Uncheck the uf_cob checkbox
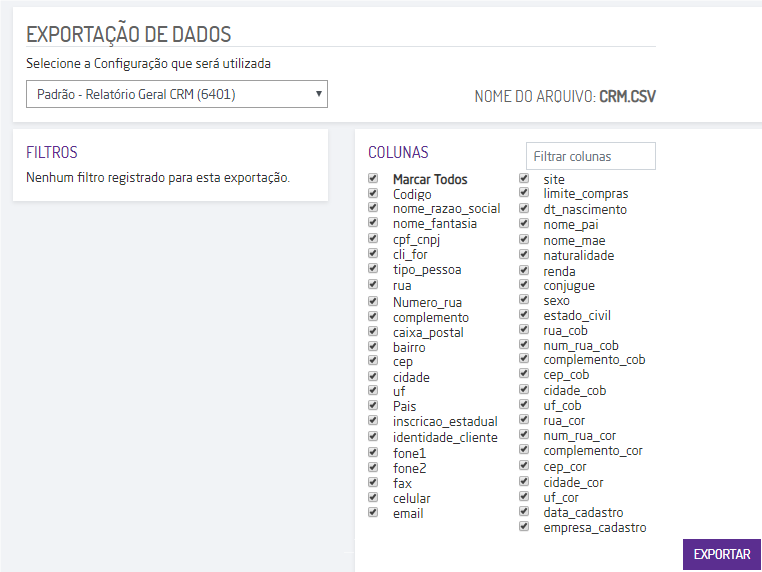762x572 pixels. (524, 405)
